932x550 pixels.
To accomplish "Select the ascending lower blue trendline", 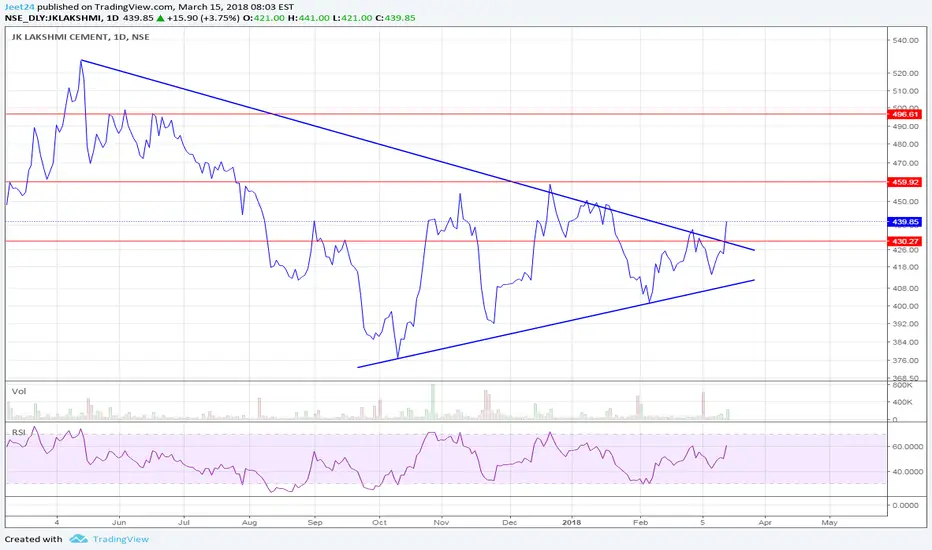I will click(556, 323).
